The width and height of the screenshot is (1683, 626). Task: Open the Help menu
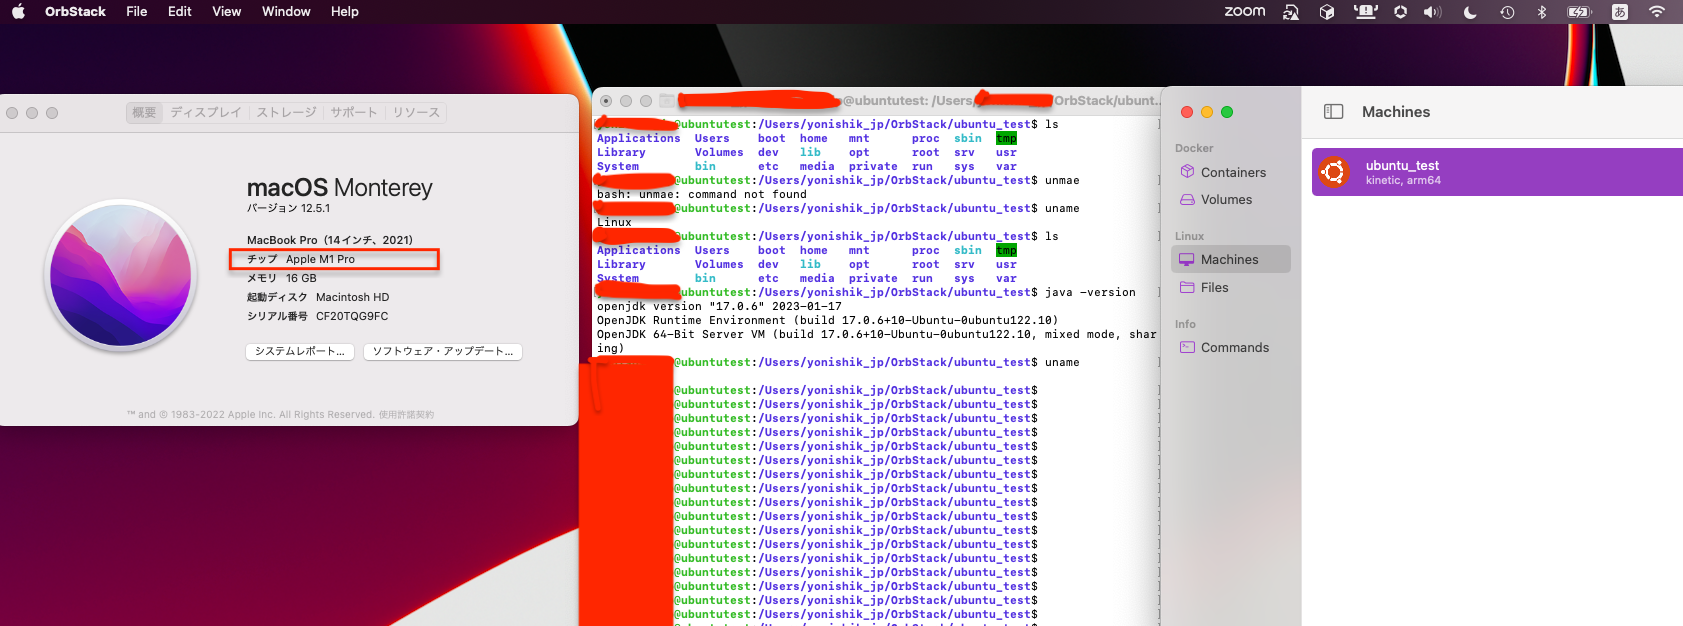(x=345, y=12)
